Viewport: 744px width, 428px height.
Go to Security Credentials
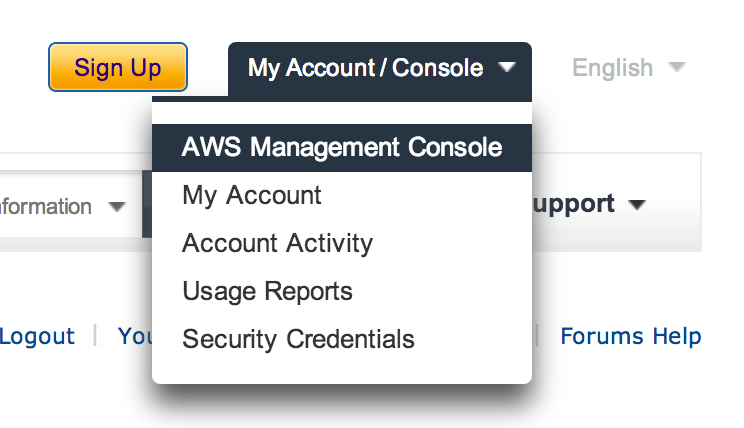click(298, 339)
